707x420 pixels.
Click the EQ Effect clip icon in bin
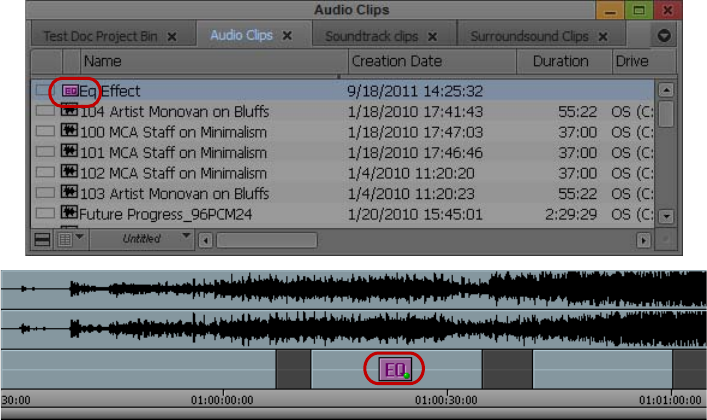tap(70, 91)
